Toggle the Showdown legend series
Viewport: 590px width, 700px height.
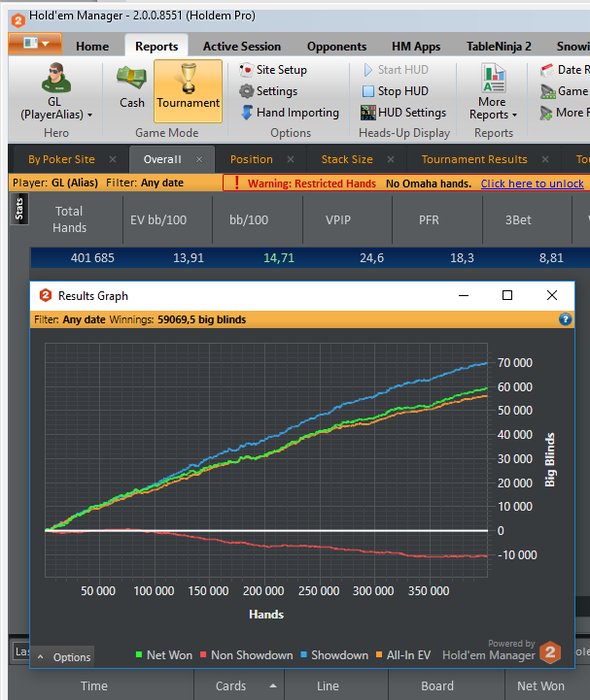[334, 655]
